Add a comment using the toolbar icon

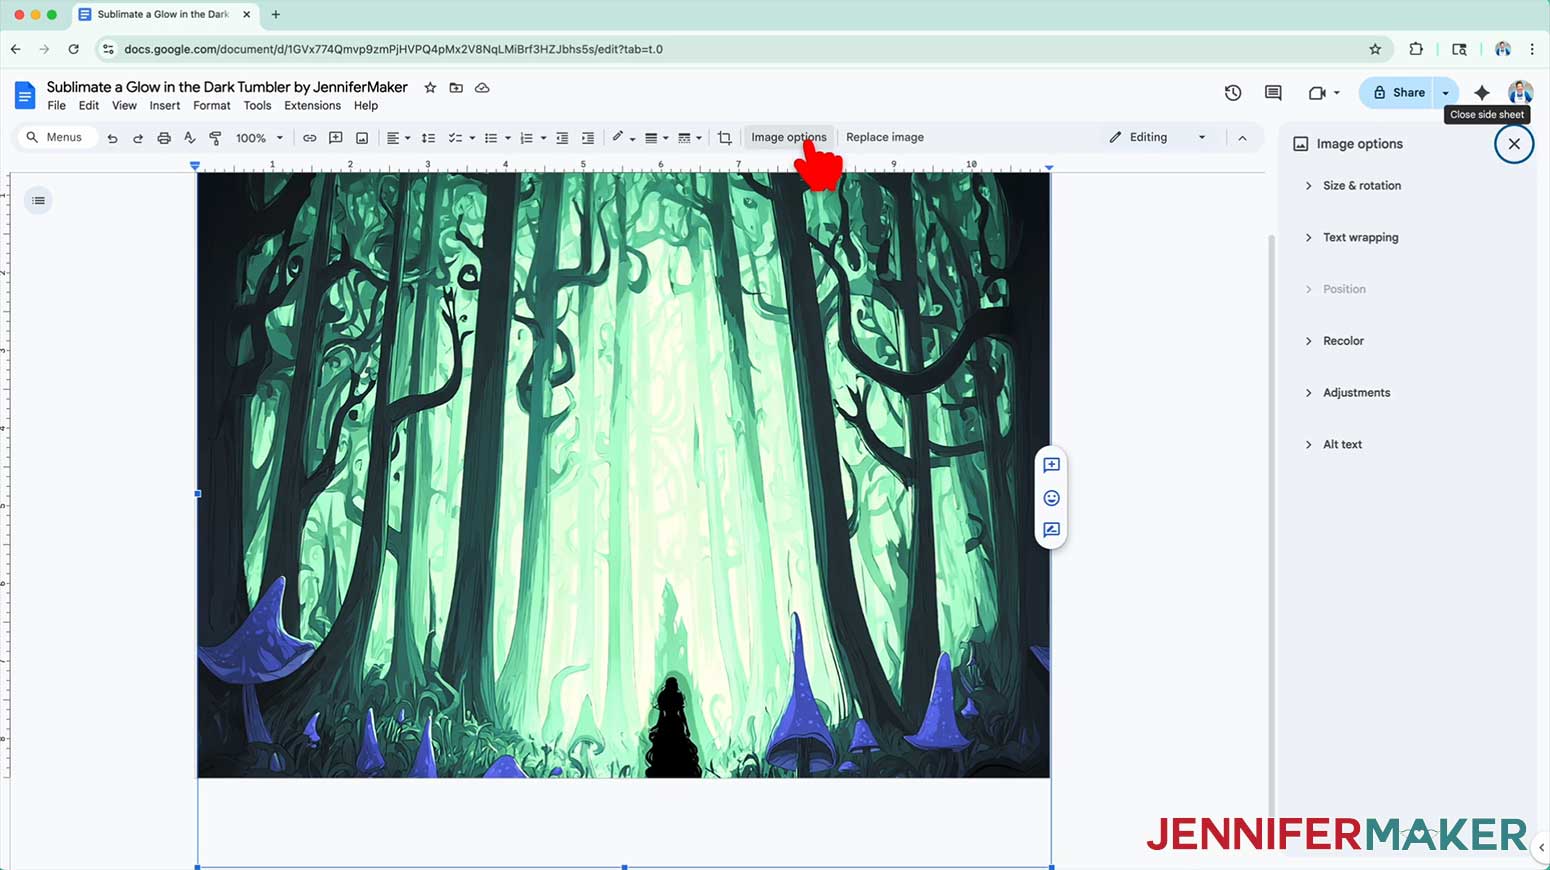coord(336,138)
